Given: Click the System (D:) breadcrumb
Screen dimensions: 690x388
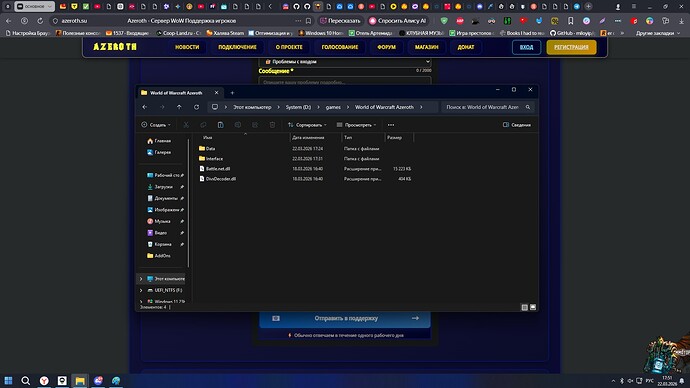Looking at the screenshot, I should pyautogui.click(x=298, y=107).
